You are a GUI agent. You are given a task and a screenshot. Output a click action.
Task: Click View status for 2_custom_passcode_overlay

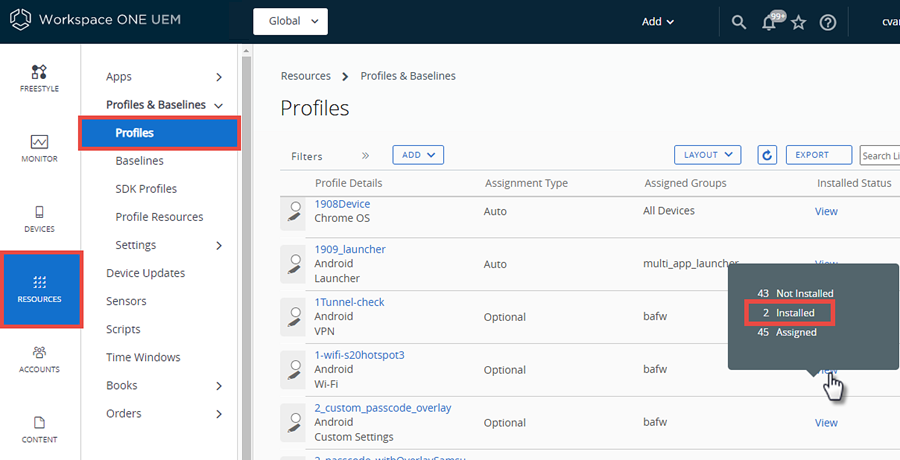827,423
